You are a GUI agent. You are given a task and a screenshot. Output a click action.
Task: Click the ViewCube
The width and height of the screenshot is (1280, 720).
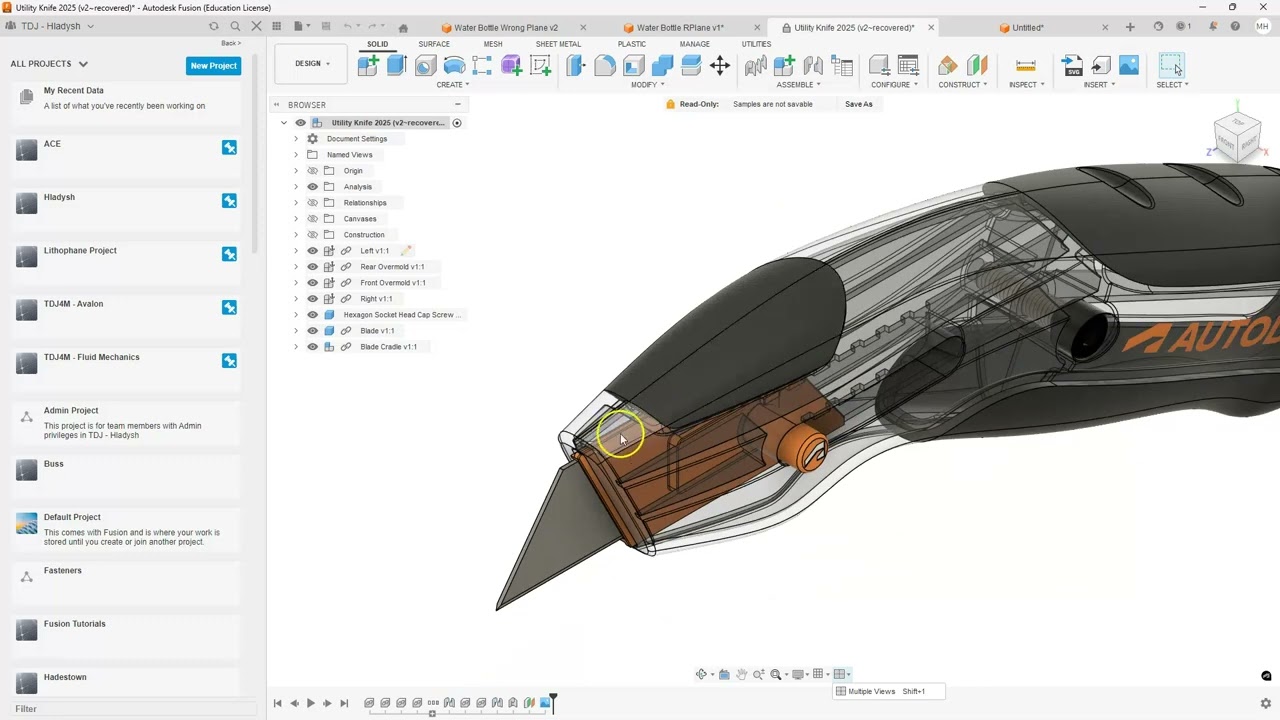click(x=1238, y=136)
